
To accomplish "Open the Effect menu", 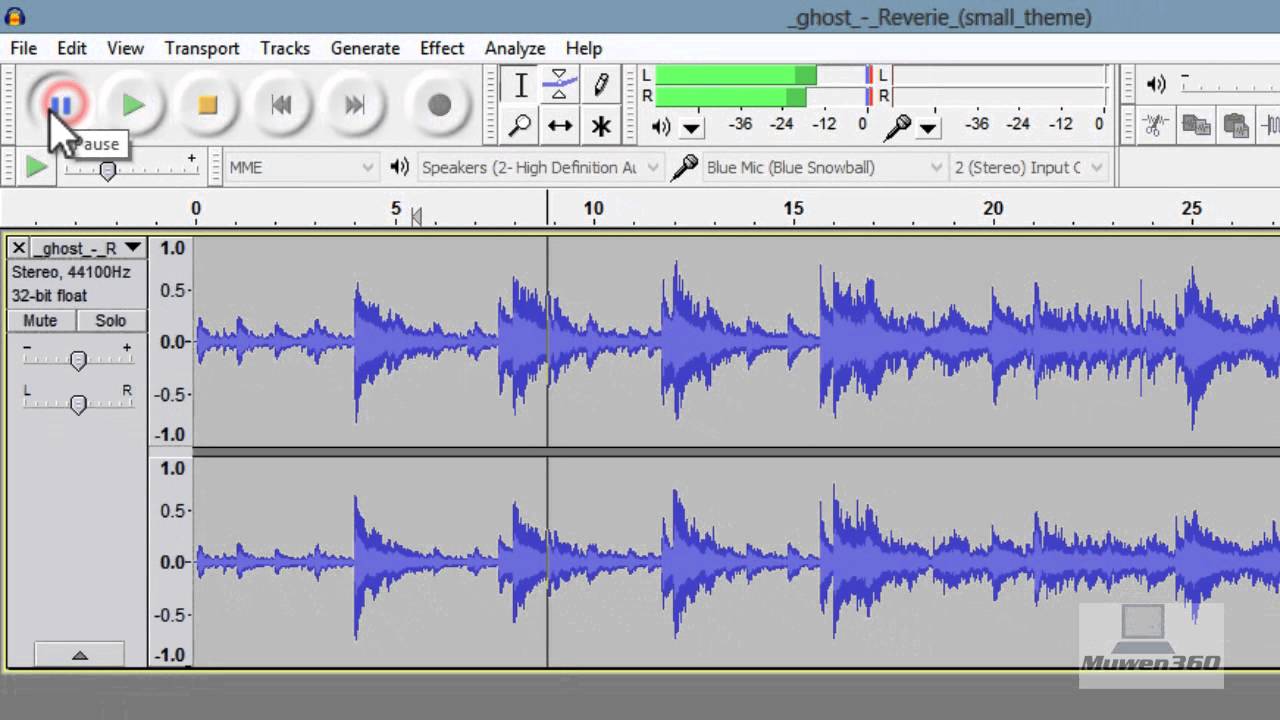I will pos(442,48).
